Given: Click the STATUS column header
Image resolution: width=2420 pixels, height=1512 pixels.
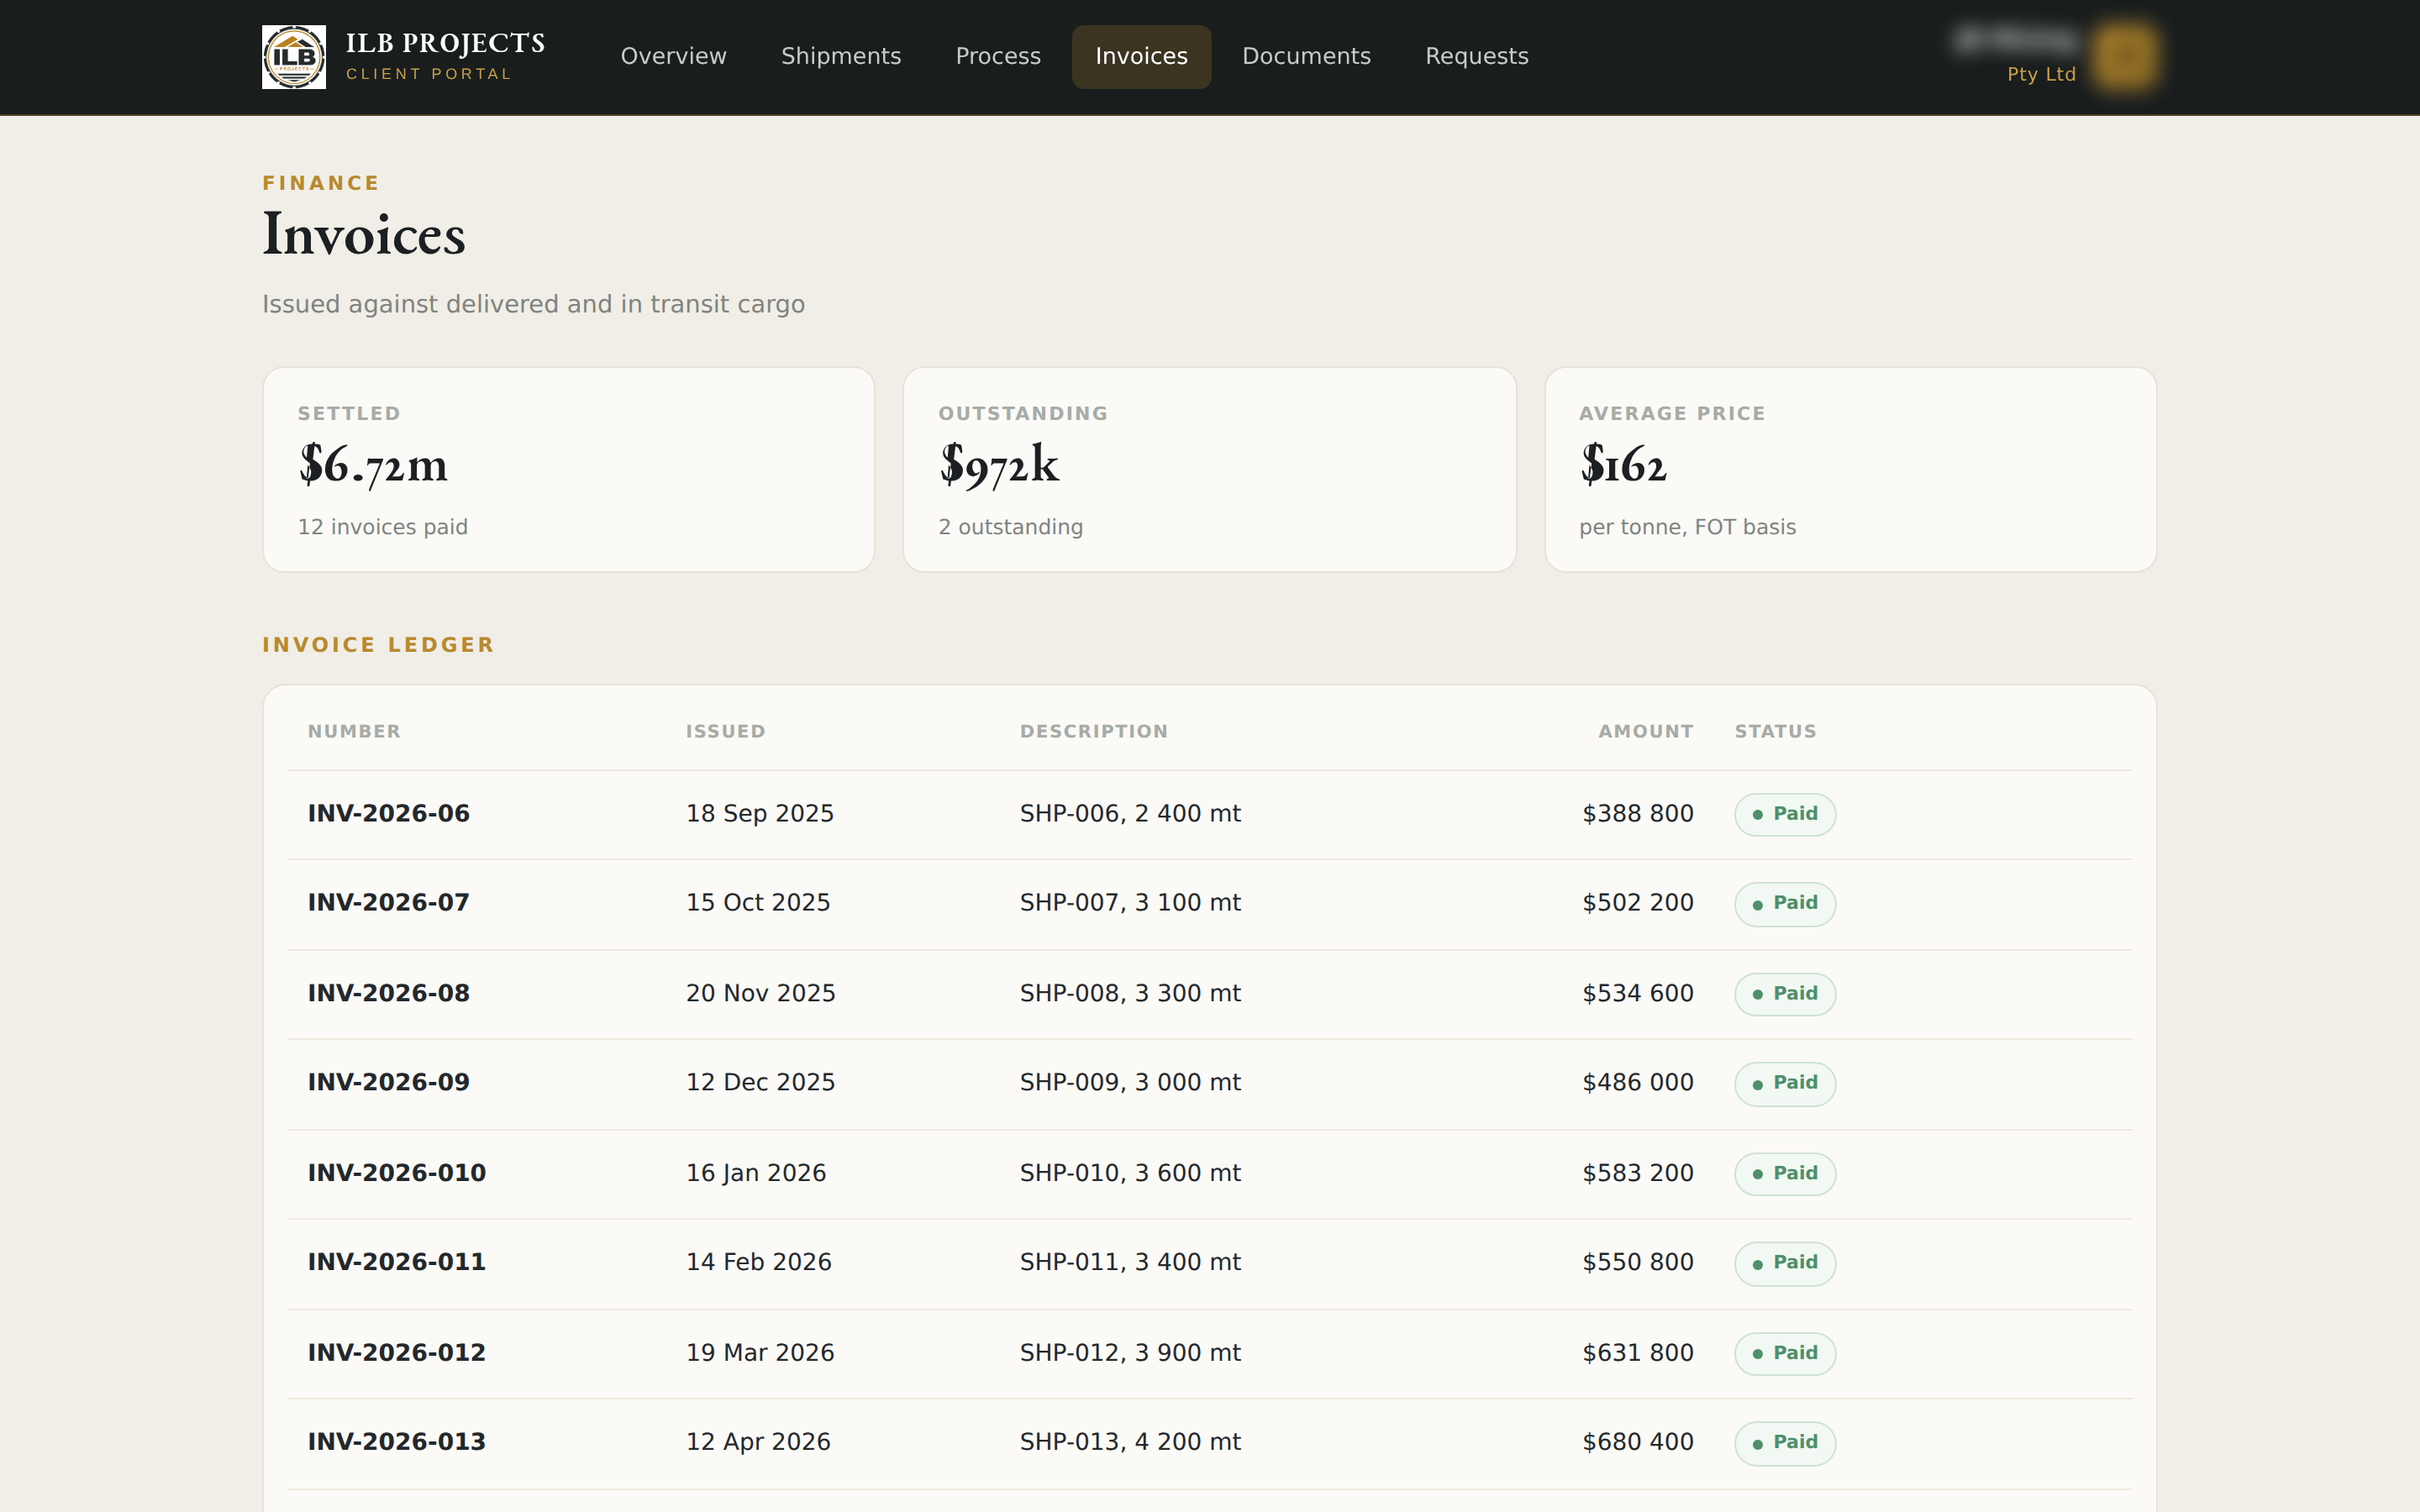Looking at the screenshot, I should 1775,731.
